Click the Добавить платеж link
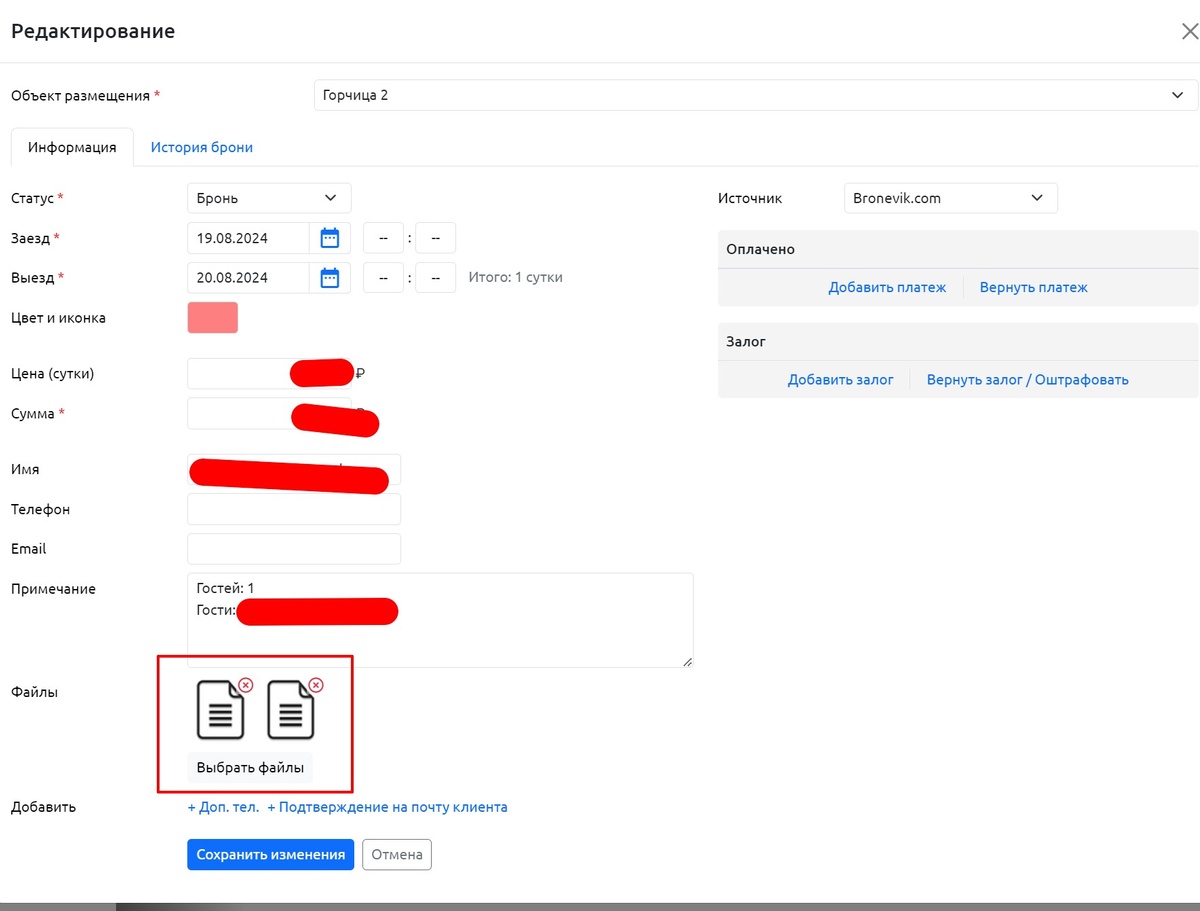 click(887, 287)
